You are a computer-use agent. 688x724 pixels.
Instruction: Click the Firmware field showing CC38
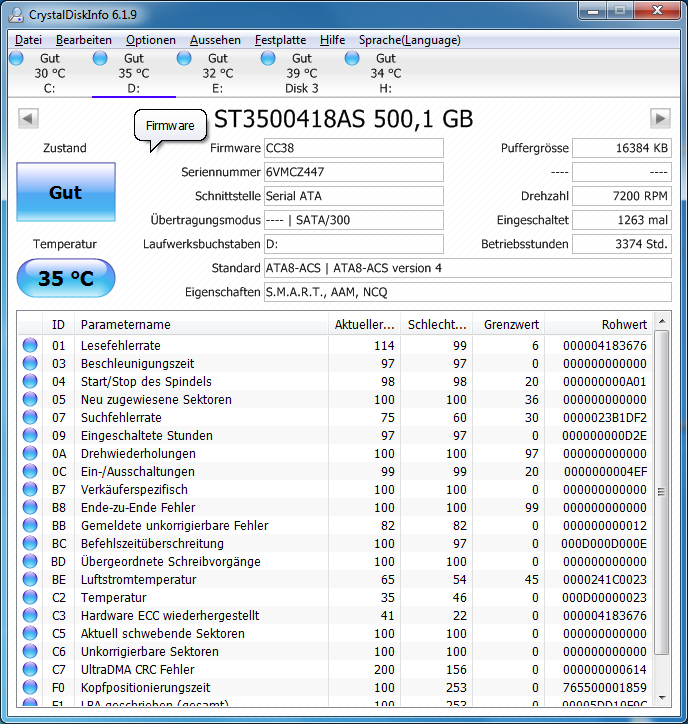pyautogui.click(x=354, y=148)
